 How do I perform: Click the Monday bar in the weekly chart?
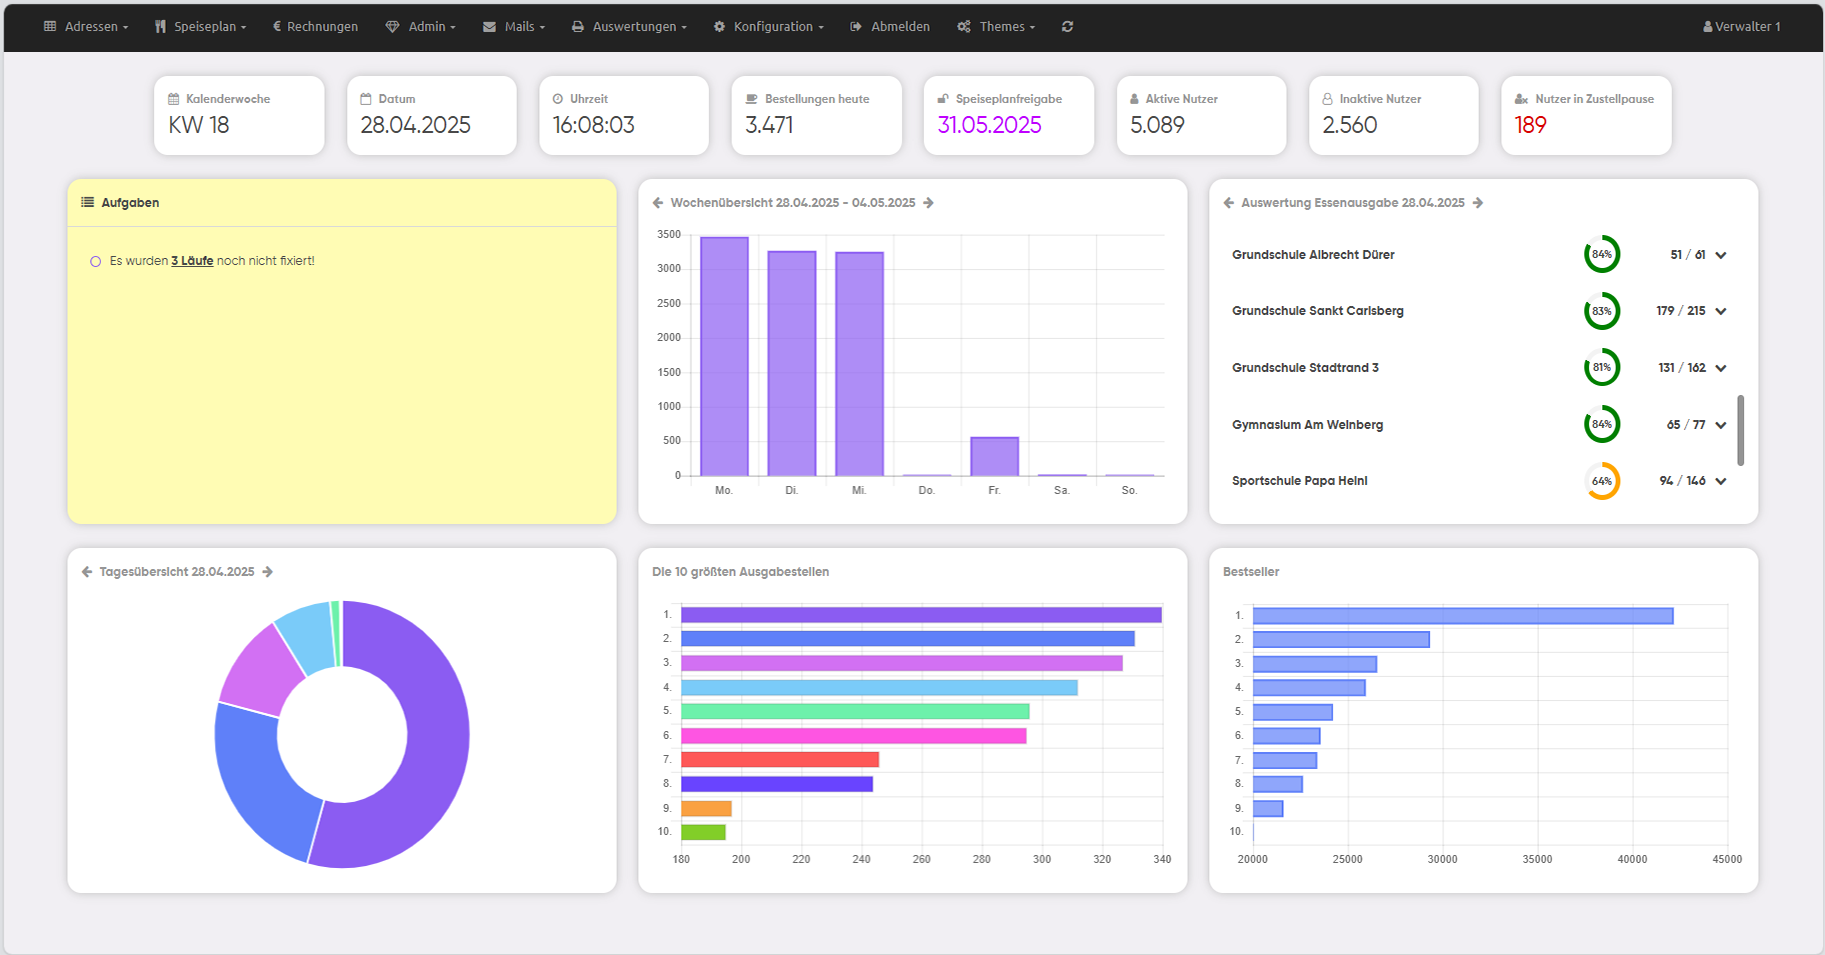(724, 356)
